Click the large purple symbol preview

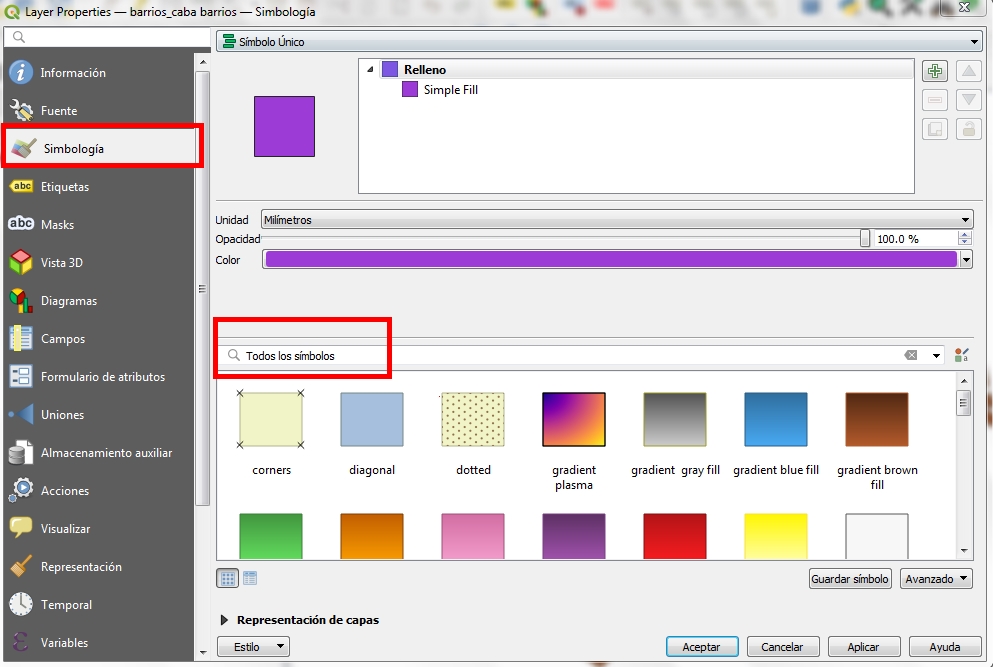(x=284, y=126)
